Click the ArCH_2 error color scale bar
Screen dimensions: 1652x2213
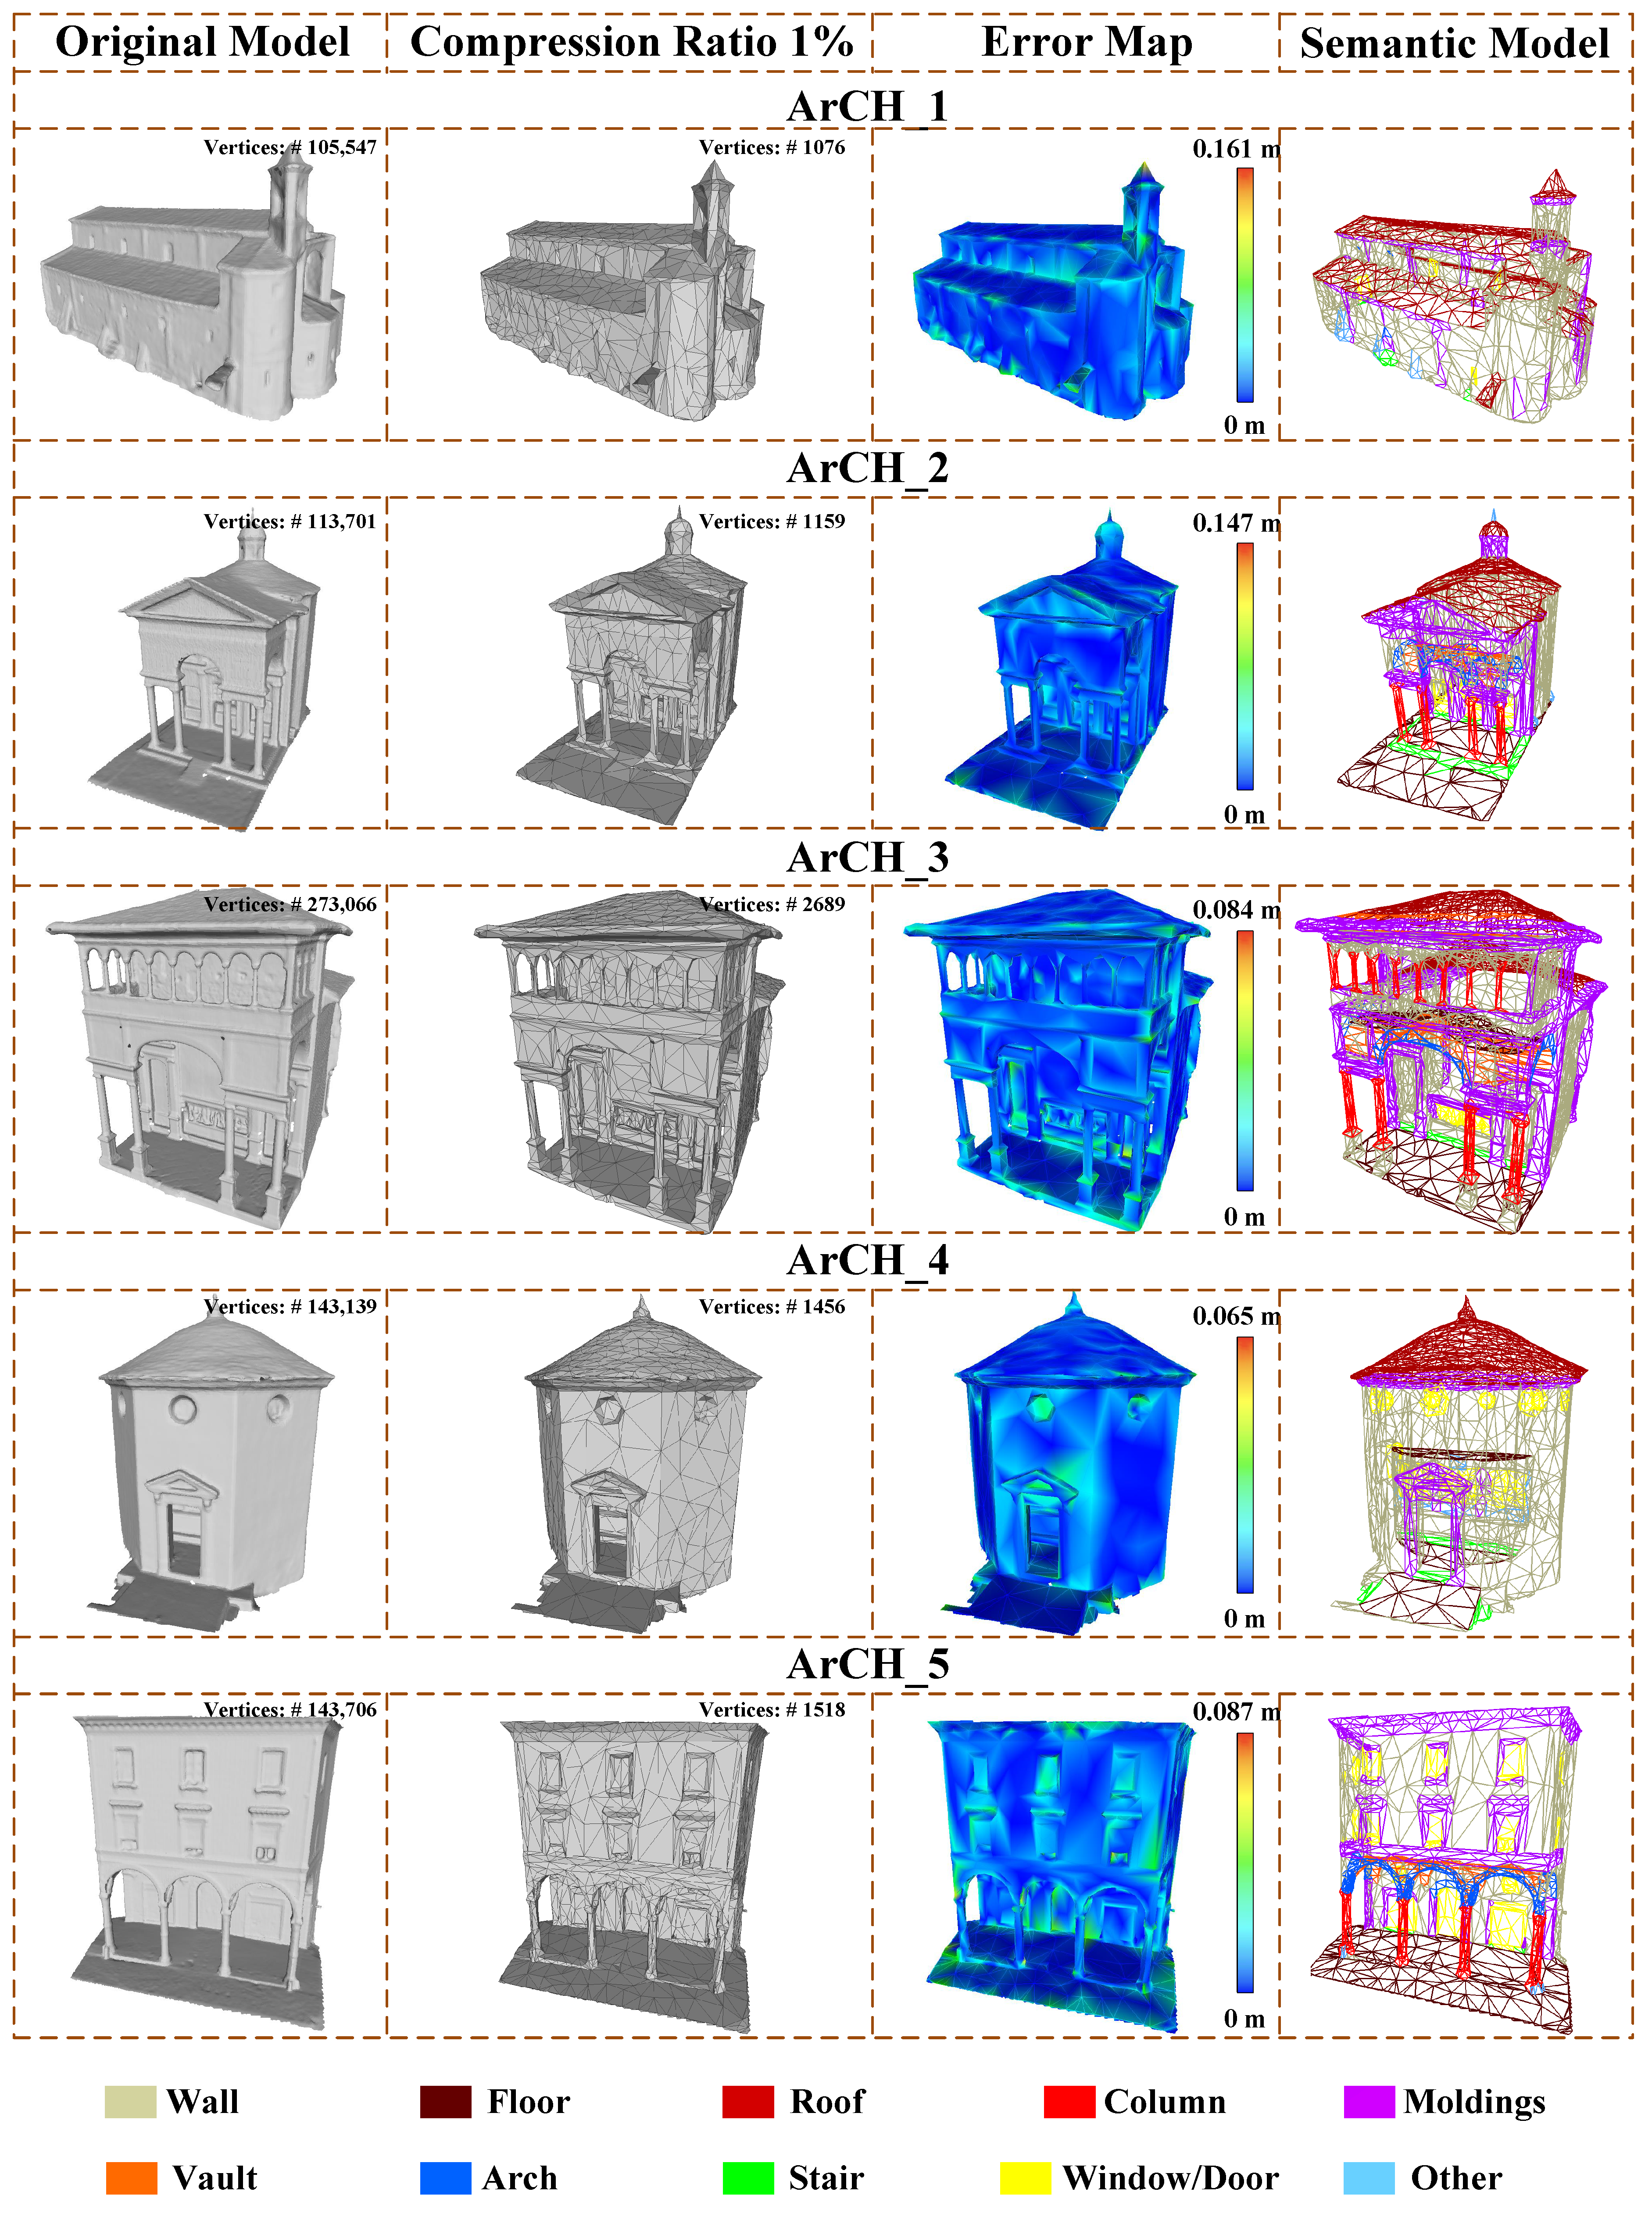tap(1245, 667)
